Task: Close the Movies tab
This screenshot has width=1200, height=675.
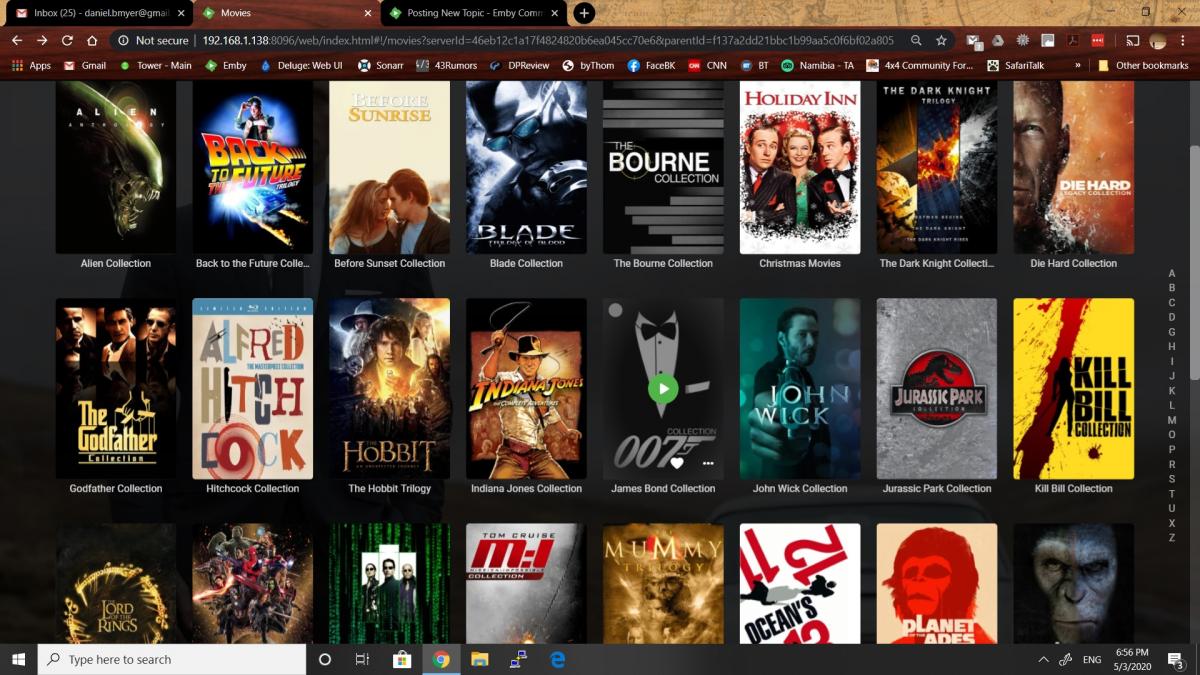Action: click(368, 13)
